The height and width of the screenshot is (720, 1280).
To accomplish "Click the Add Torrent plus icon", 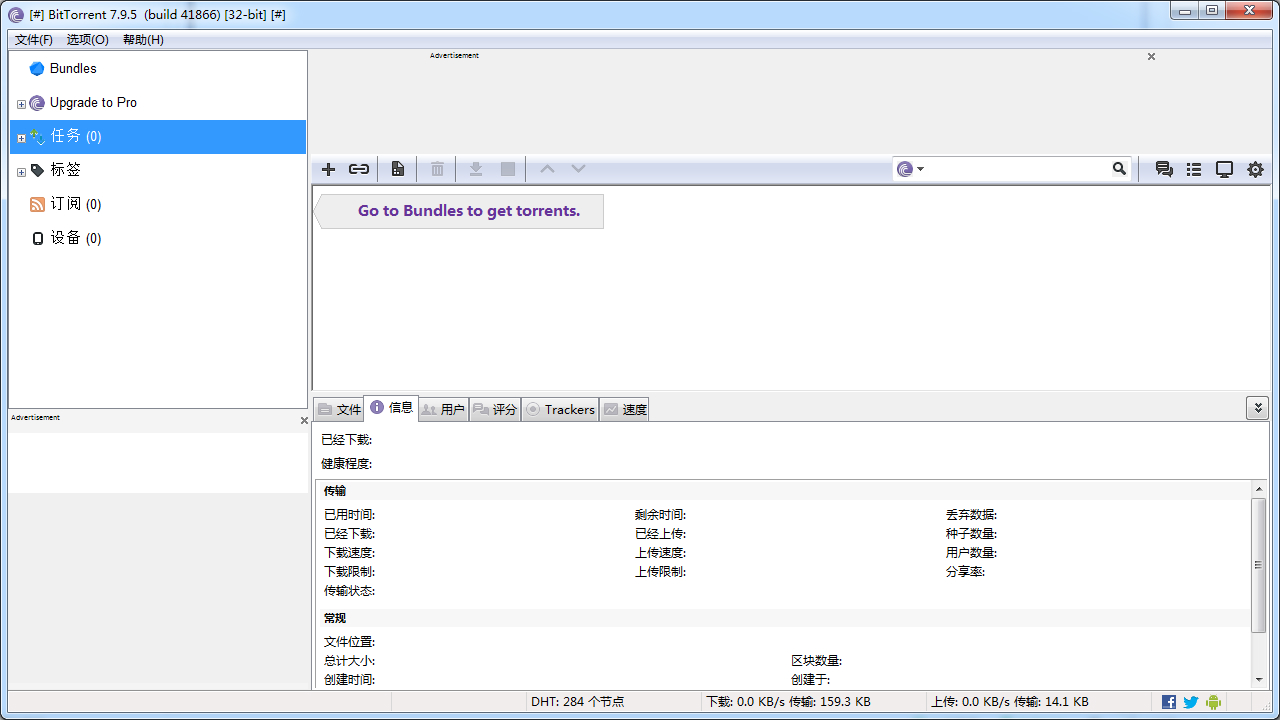I will [328, 169].
